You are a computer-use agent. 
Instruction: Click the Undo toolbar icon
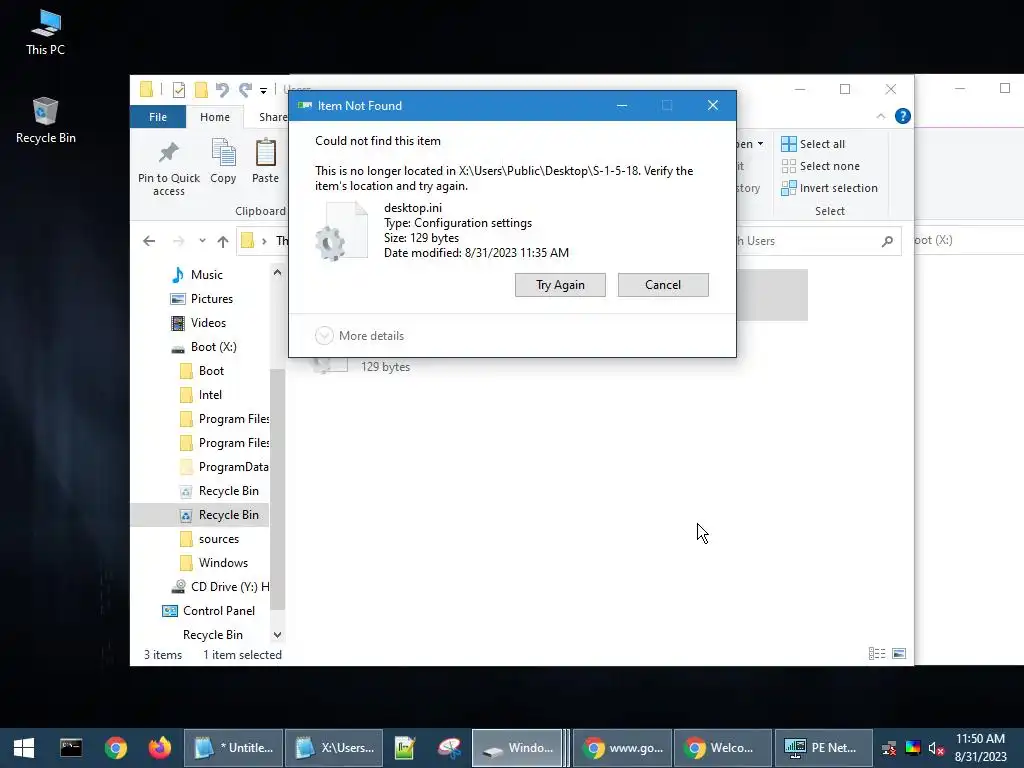pyautogui.click(x=223, y=89)
